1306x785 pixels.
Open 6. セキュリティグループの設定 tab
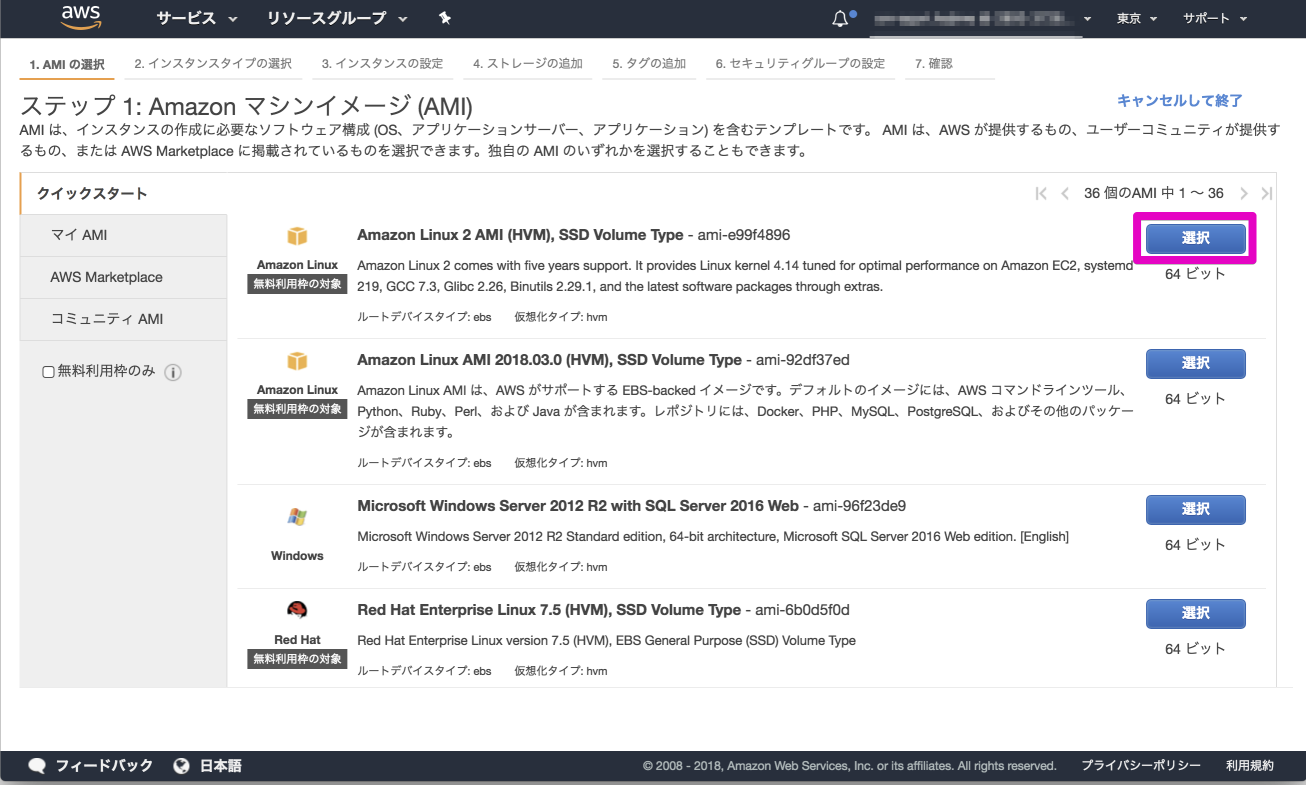pos(800,64)
